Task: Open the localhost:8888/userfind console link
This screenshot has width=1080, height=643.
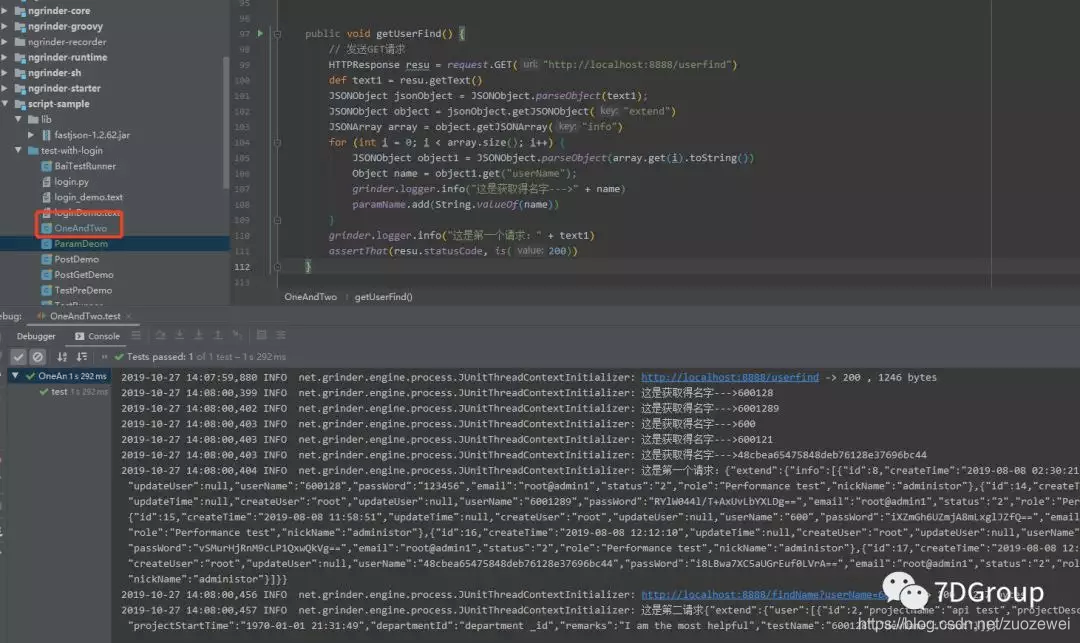Action: coord(730,377)
